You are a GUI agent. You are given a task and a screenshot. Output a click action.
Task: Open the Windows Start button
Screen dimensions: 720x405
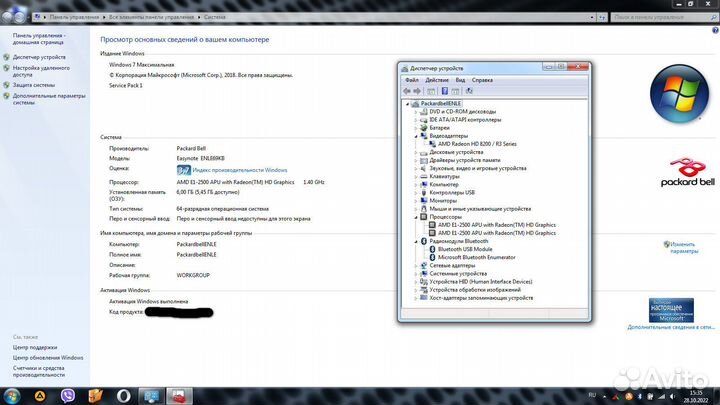(11, 396)
